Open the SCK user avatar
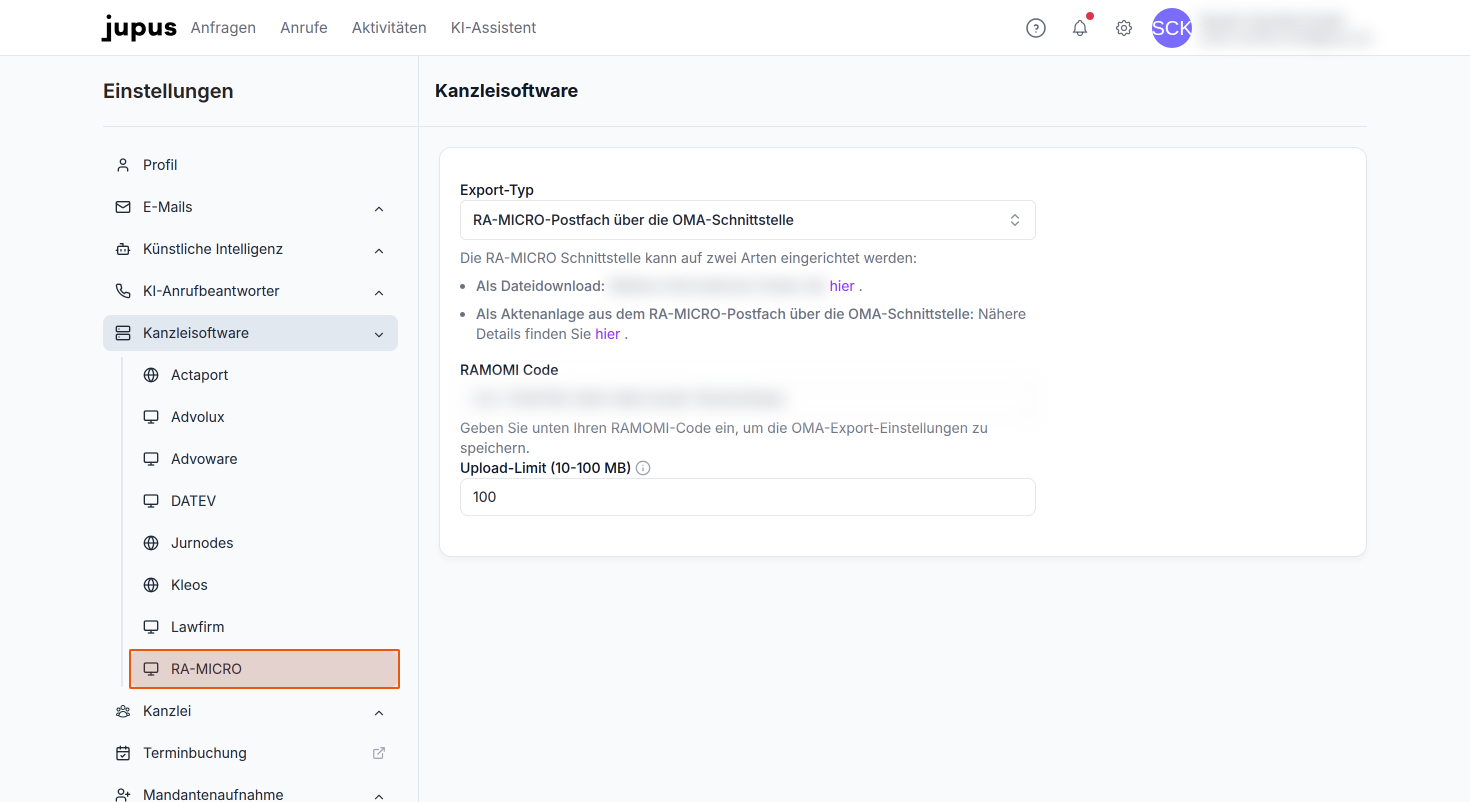Image resolution: width=1470 pixels, height=802 pixels. click(1172, 28)
